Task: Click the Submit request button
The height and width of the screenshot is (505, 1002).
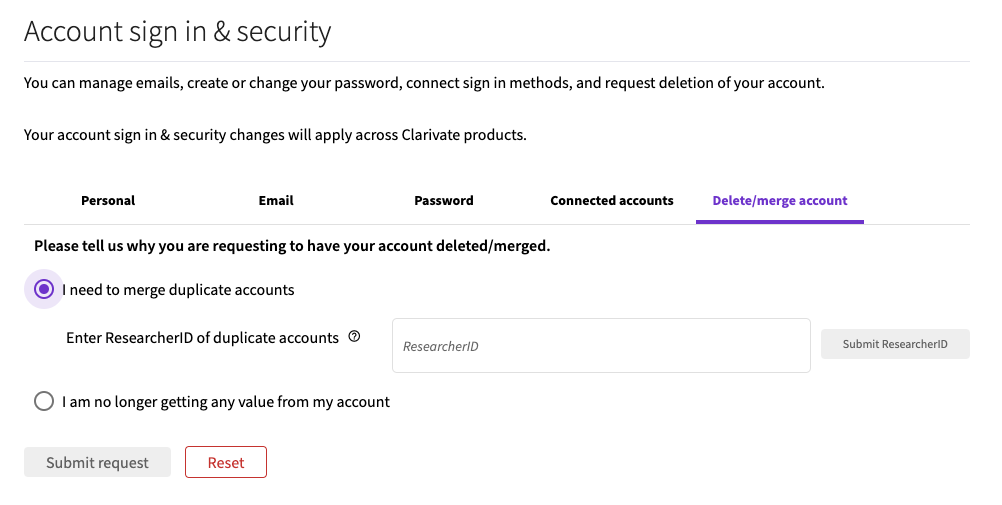Action: 97,462
